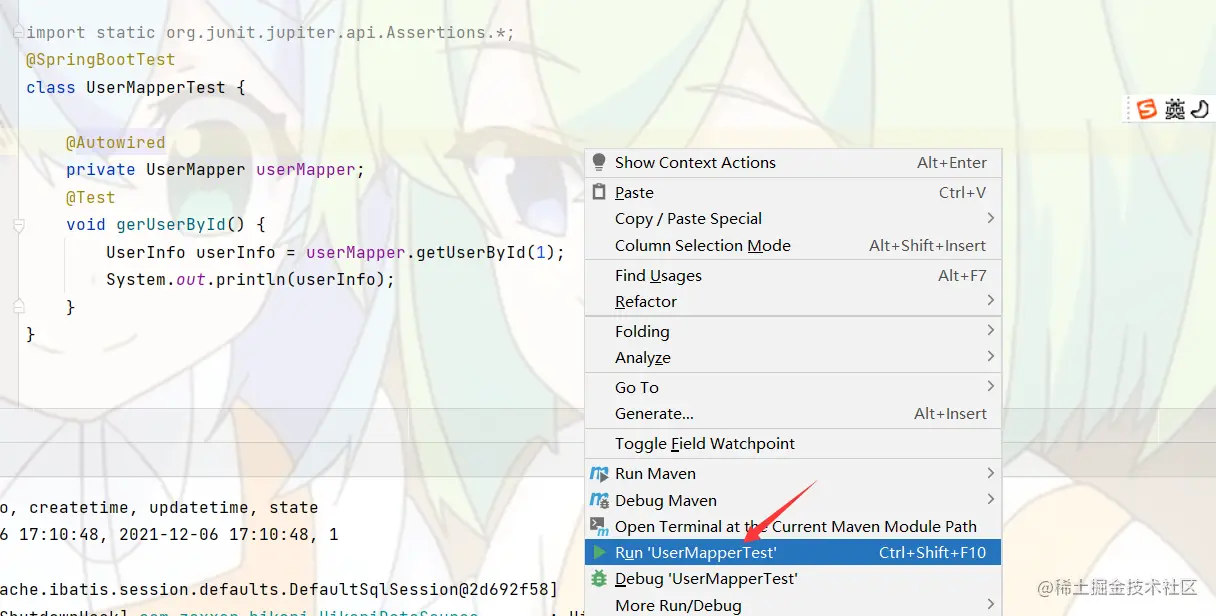Click the System.out.println(userInfo) line
This screenshot has width=1216, height=616.
click(x=251, y=279)
